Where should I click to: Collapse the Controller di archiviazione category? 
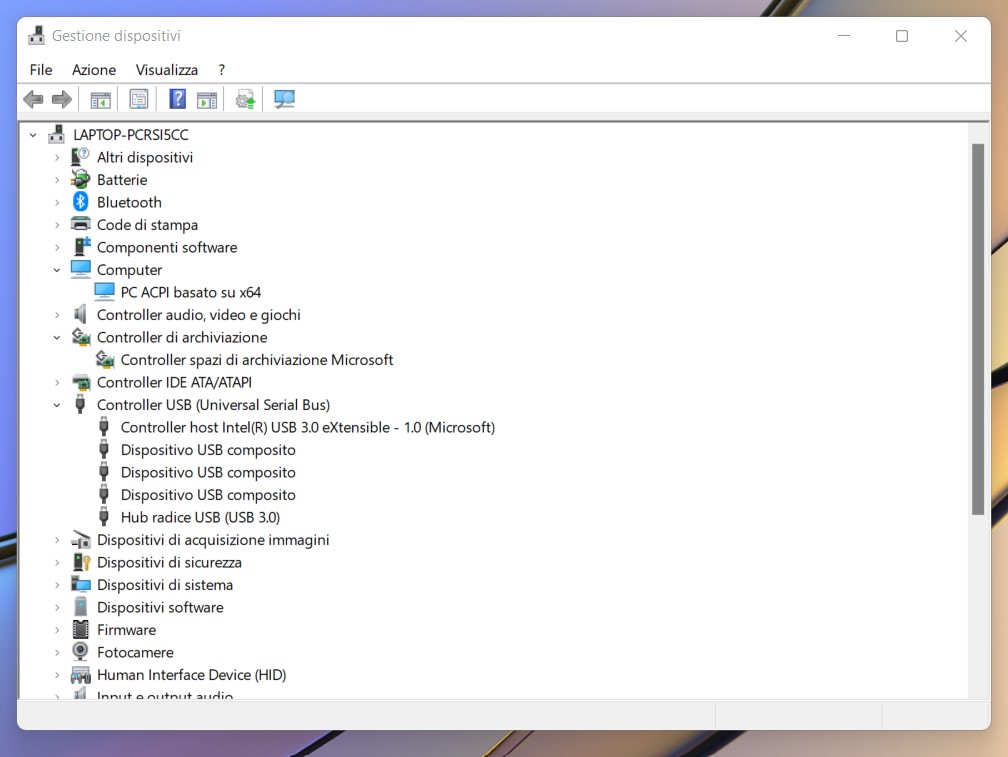point(57,337)
